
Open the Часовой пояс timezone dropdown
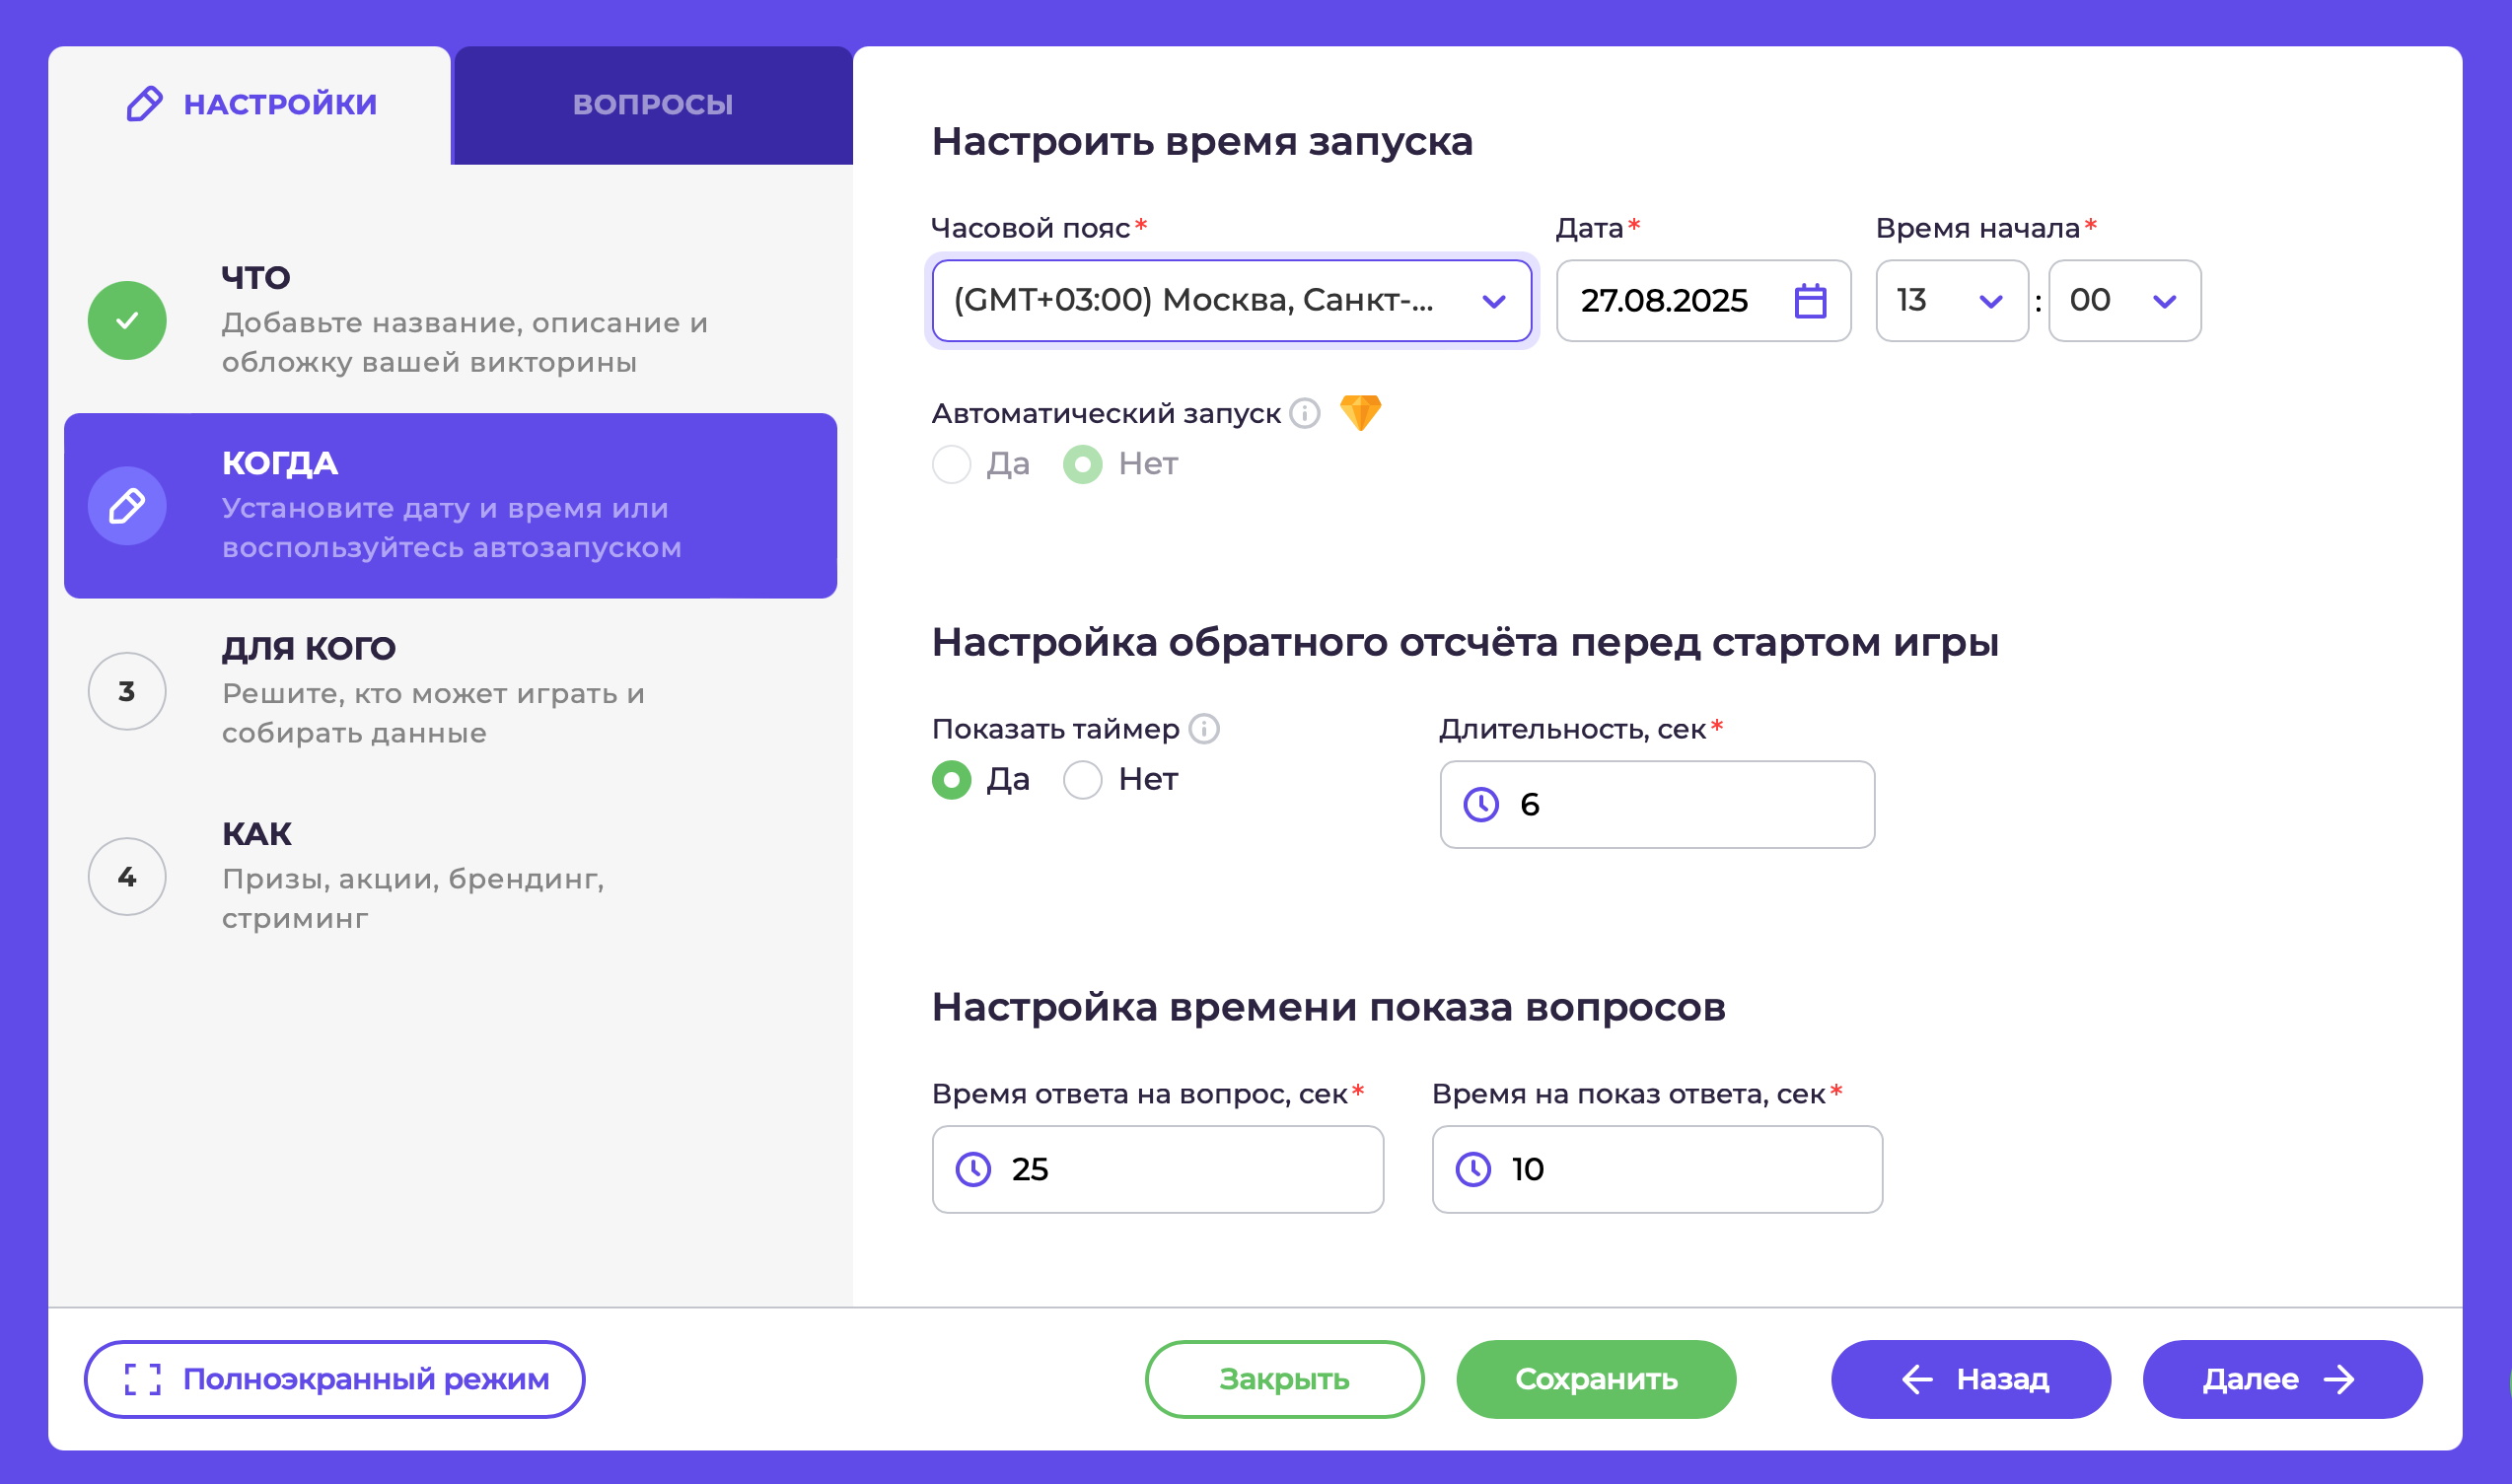[1231, 301]
